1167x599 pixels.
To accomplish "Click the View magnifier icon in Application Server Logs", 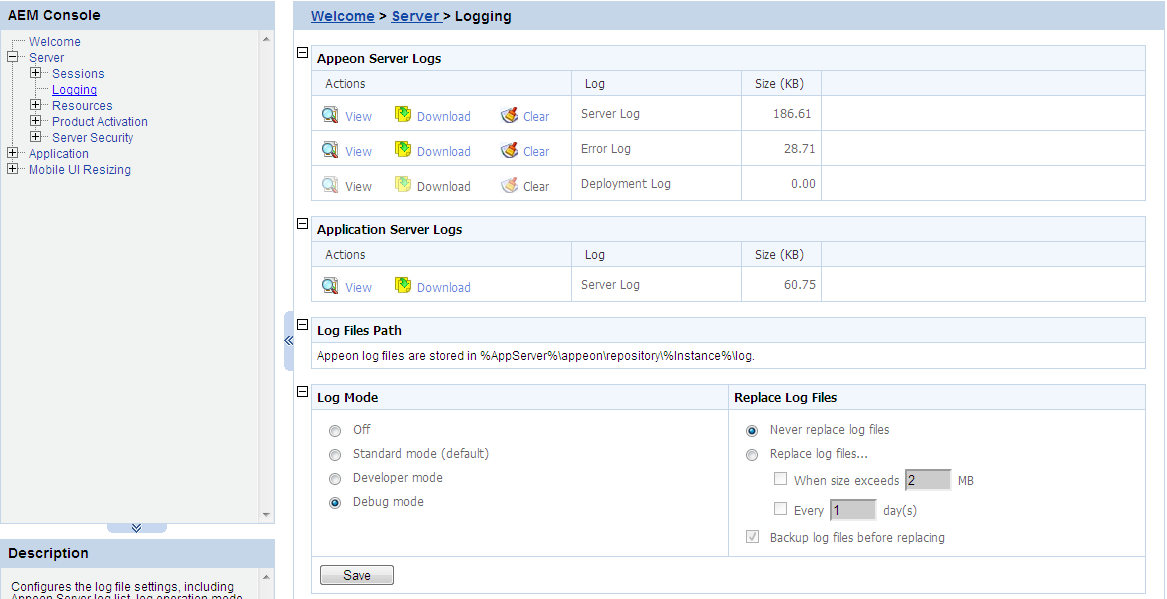I will point(330,286).
